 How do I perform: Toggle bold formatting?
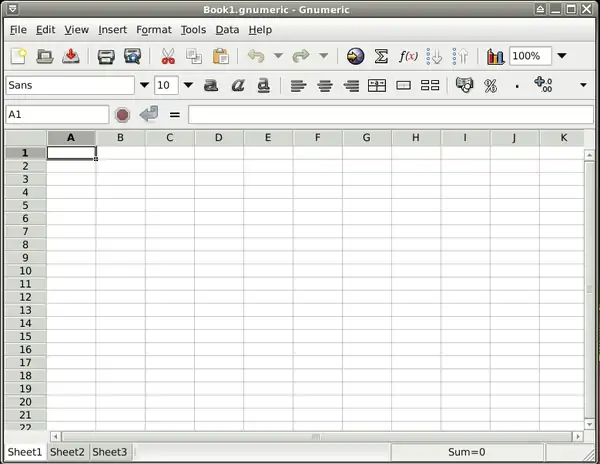pyautogui.click(x=211, y=86)
